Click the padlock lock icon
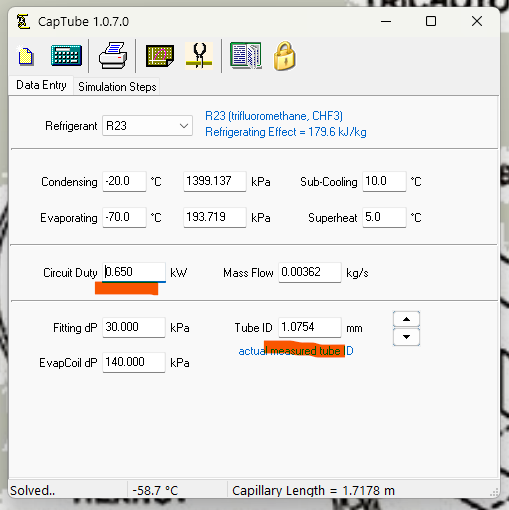The image size is (509, 510). point(284,56)
